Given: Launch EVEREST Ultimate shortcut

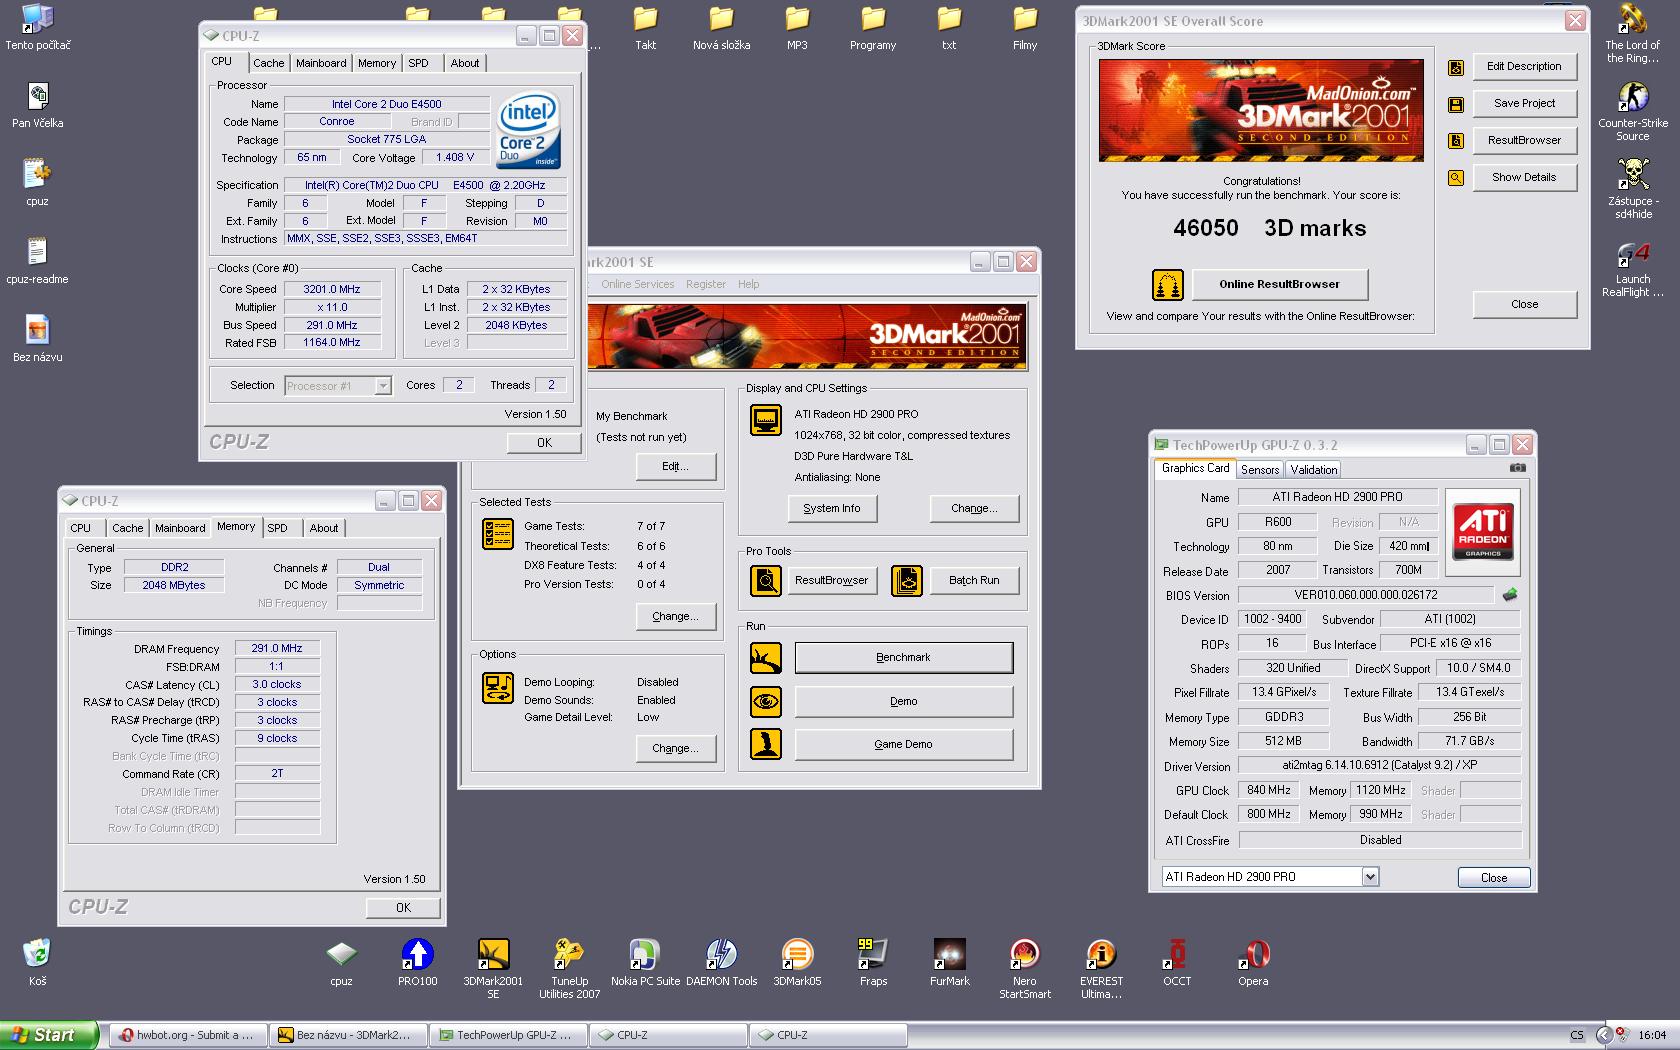Looking at the screenshot, I should click(1101, 968).
